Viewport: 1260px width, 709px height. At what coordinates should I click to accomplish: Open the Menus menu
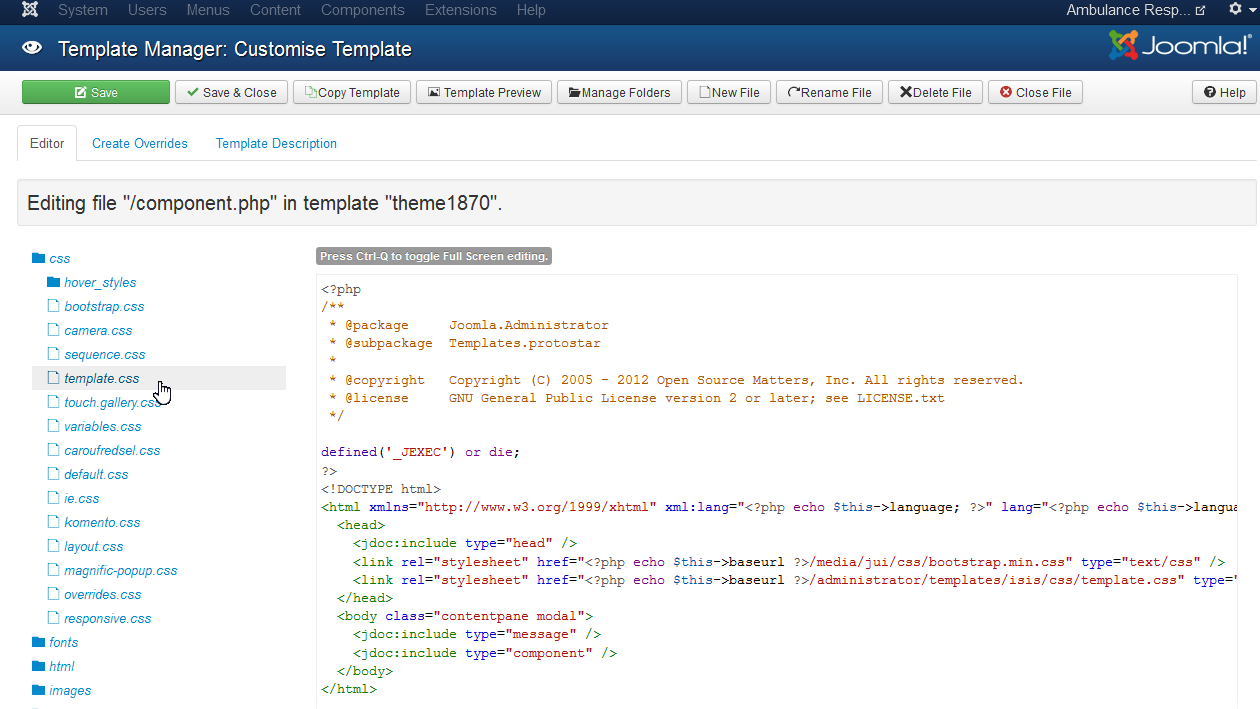coord(208,10)
